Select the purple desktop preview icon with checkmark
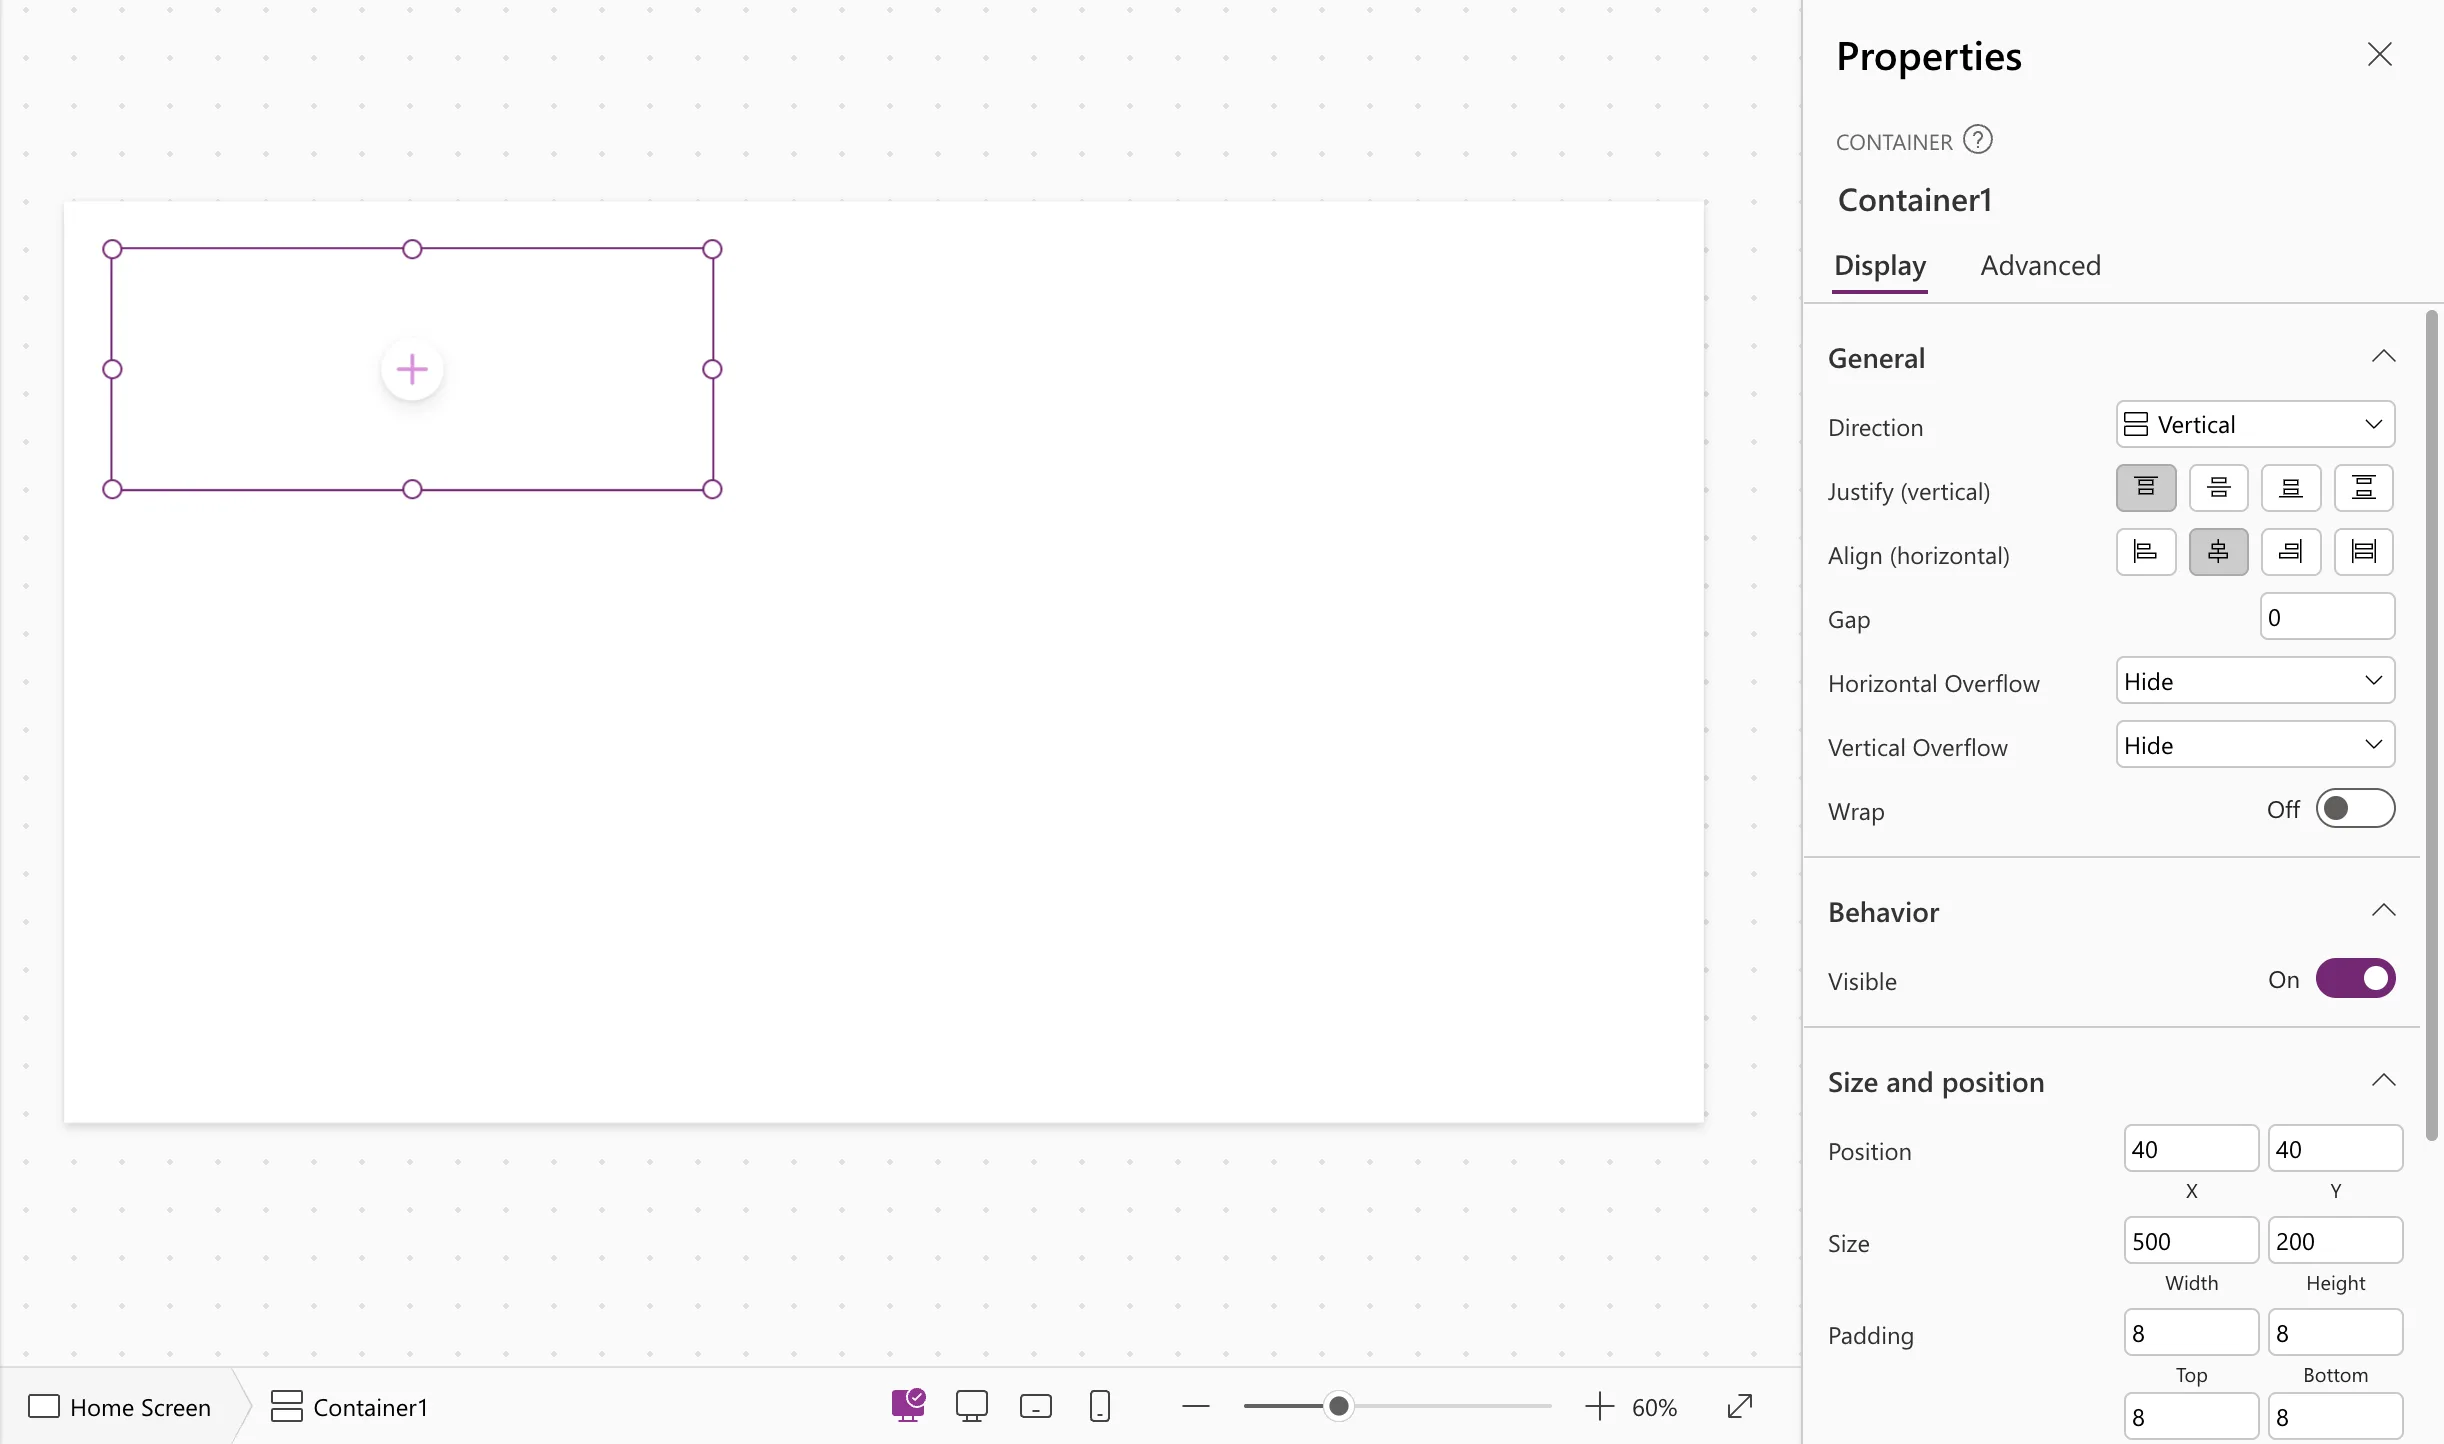 point(908,1406)
